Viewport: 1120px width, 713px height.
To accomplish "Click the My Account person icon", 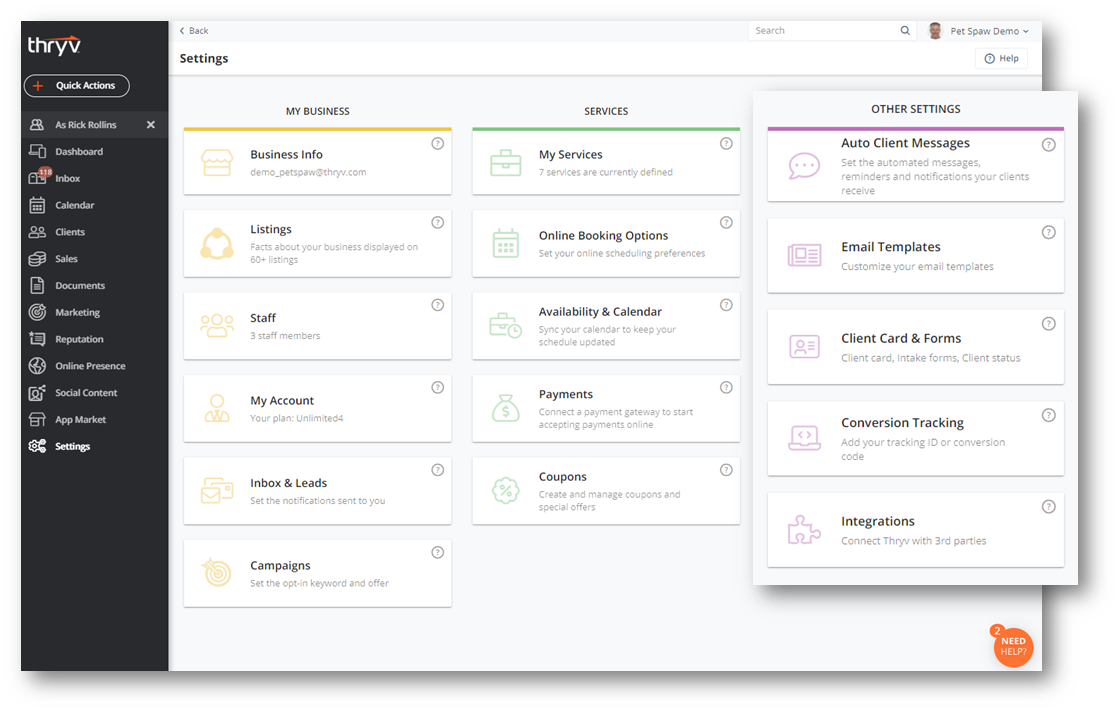I will [x=217, y=408].
